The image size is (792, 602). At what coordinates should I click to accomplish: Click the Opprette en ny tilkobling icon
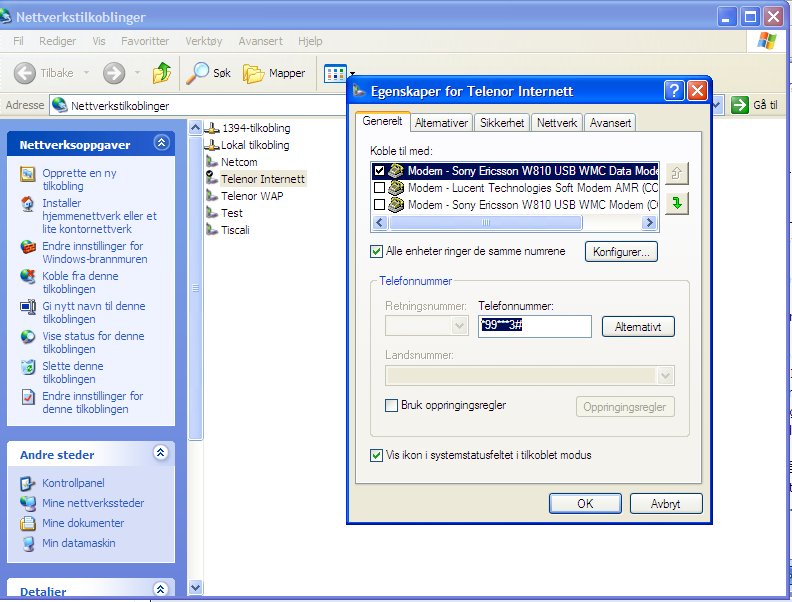[28, 174]
